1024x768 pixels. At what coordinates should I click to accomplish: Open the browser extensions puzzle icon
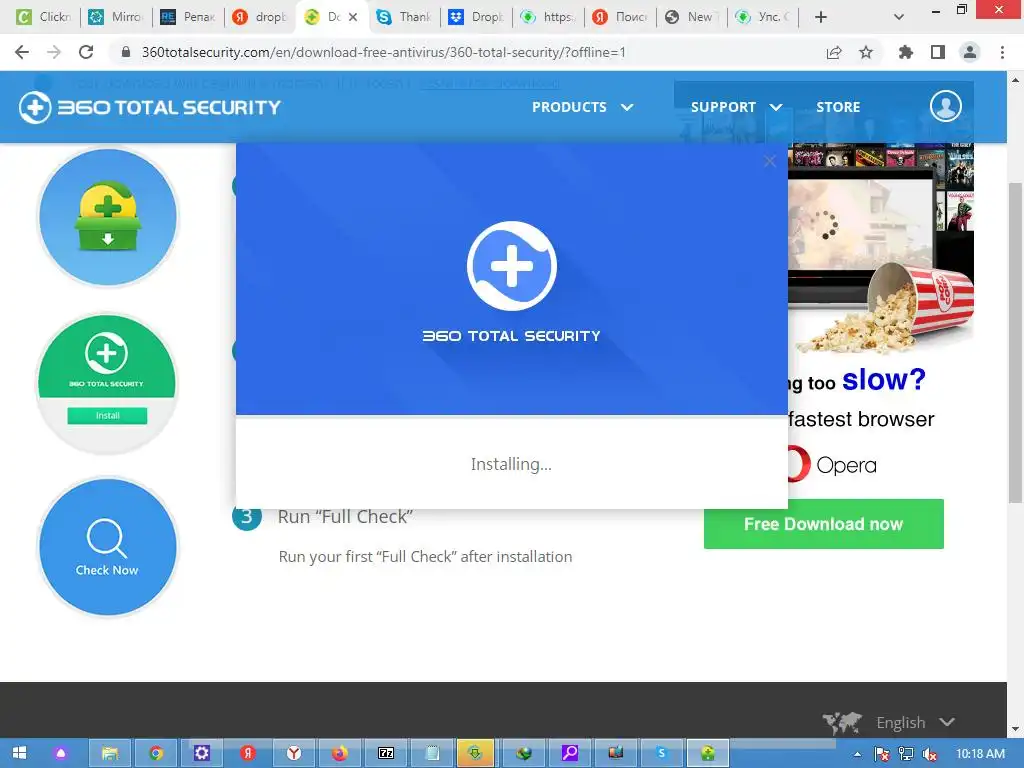906,52
